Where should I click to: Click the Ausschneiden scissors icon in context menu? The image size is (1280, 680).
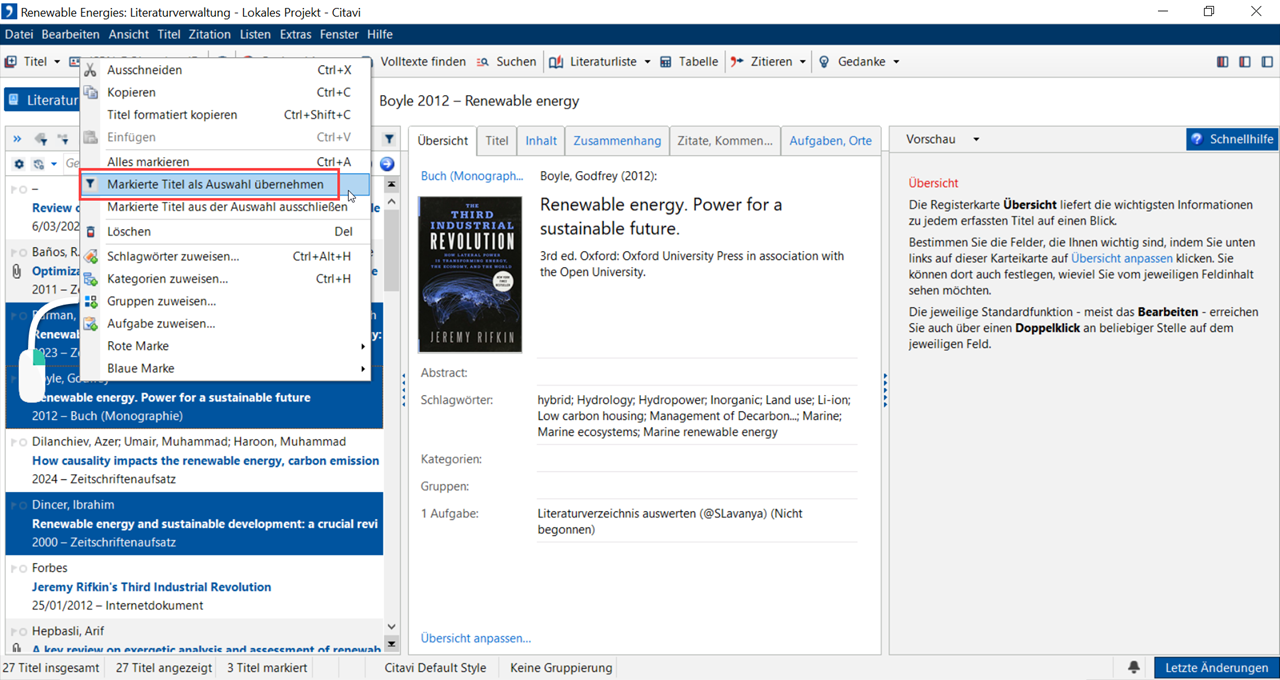(x=90, y=70)
